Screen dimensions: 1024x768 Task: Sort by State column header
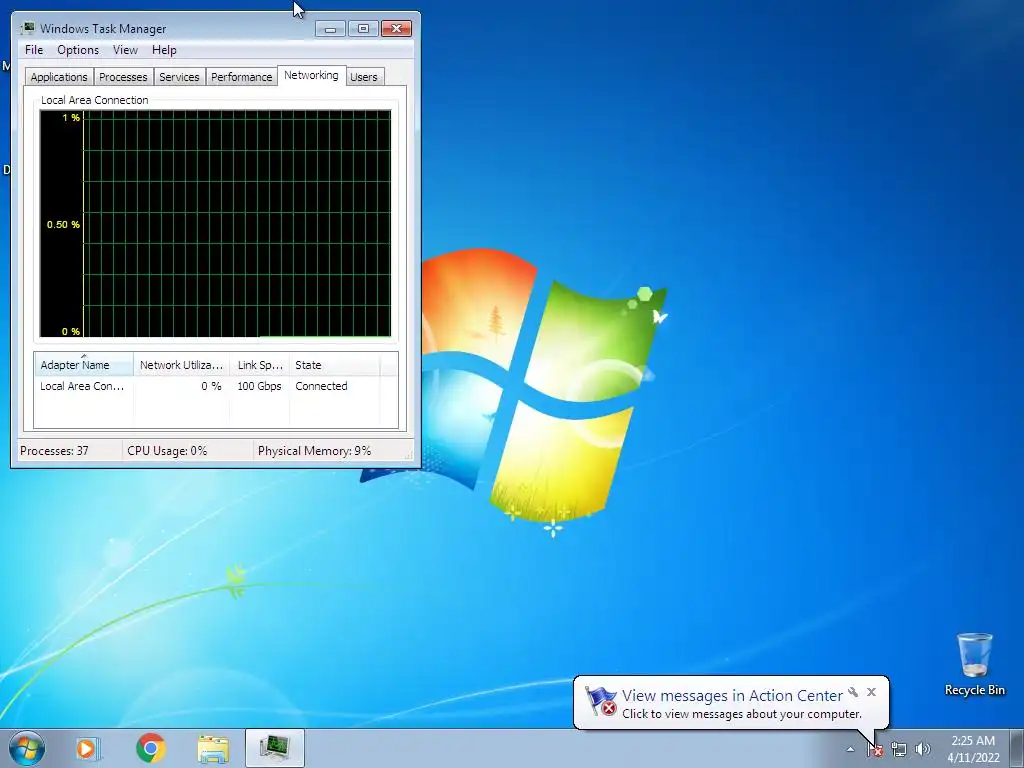point(334,365)
